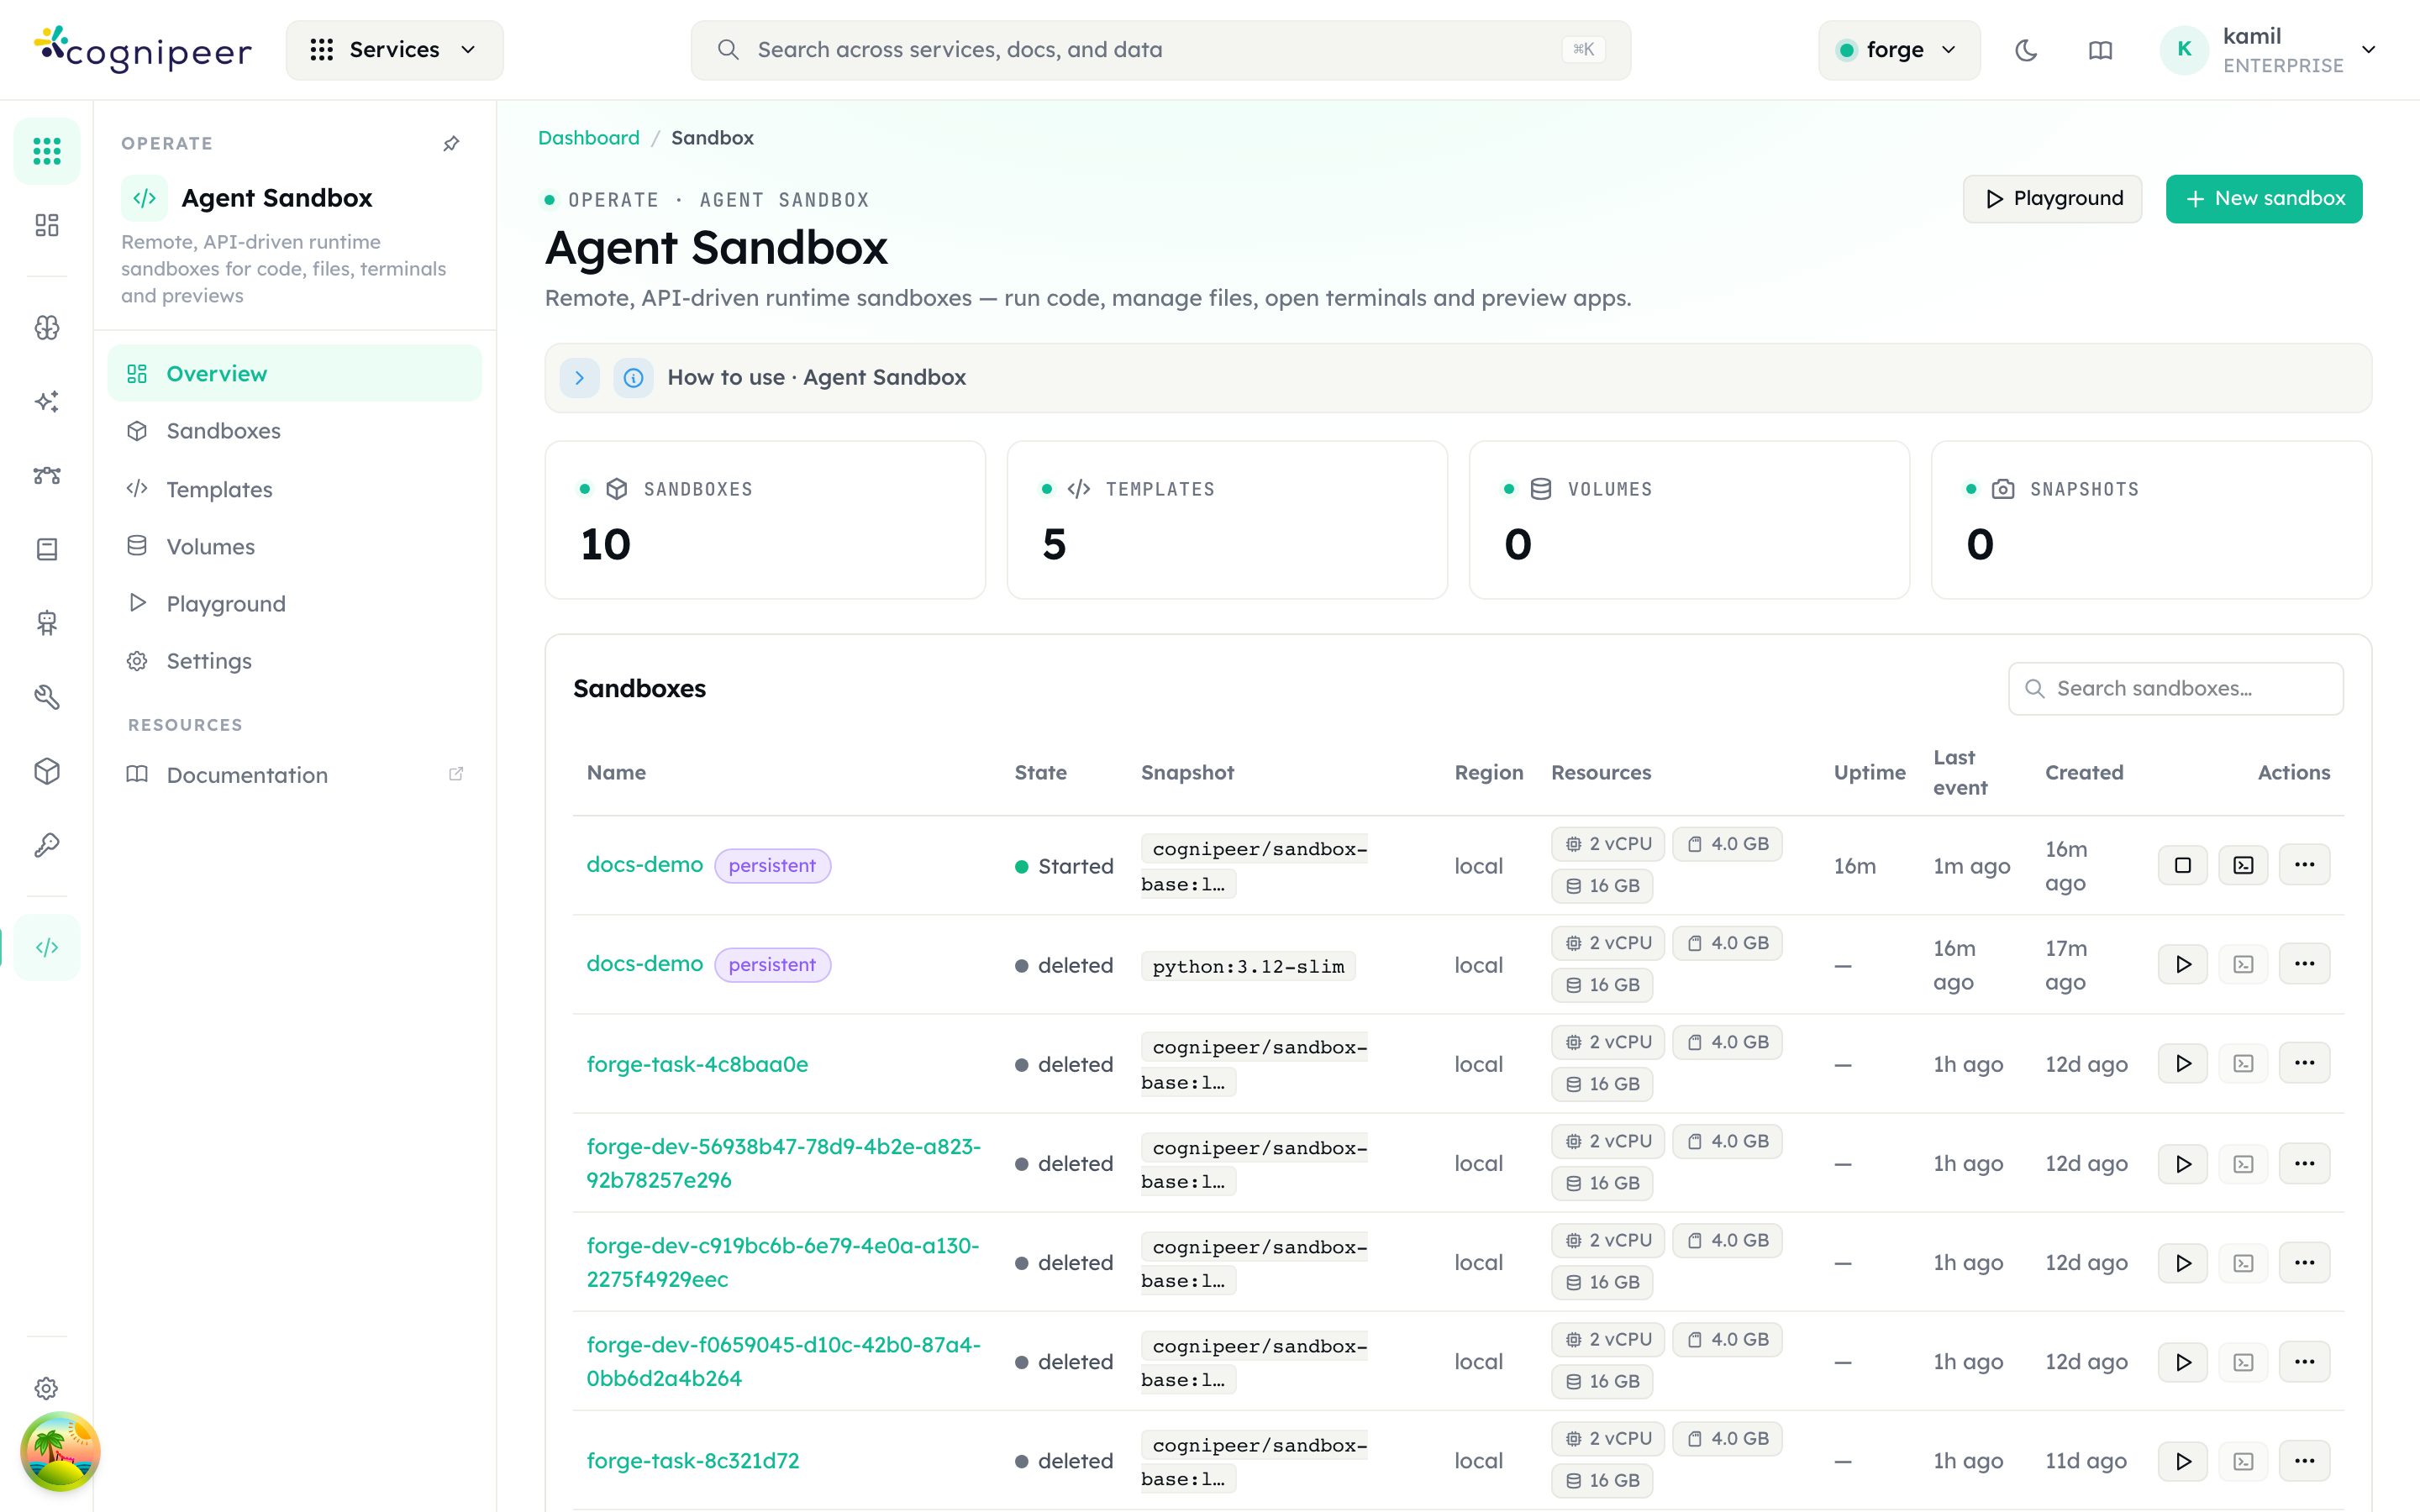Open the Services dropdown menu
The height and width of the screenshot is (1512, 2420).
click(394, 50)
